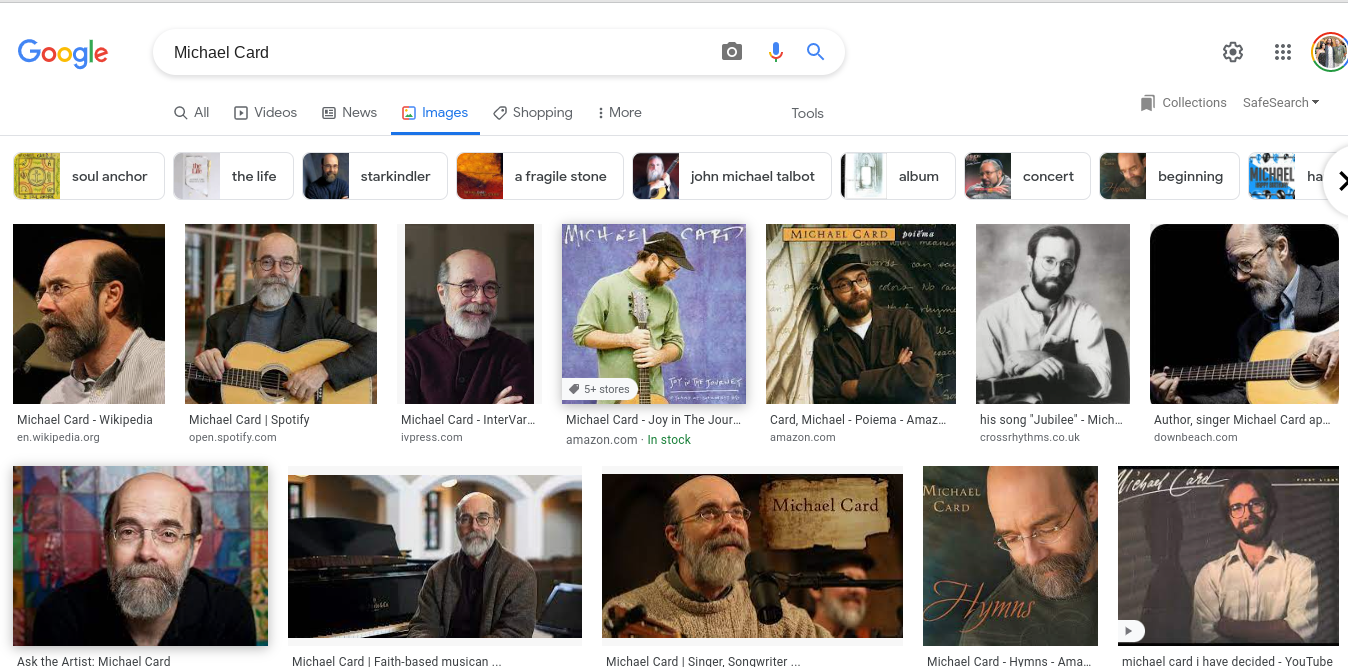
Task: Show next suggestion chips arrow
Action: pos(1340,181)
